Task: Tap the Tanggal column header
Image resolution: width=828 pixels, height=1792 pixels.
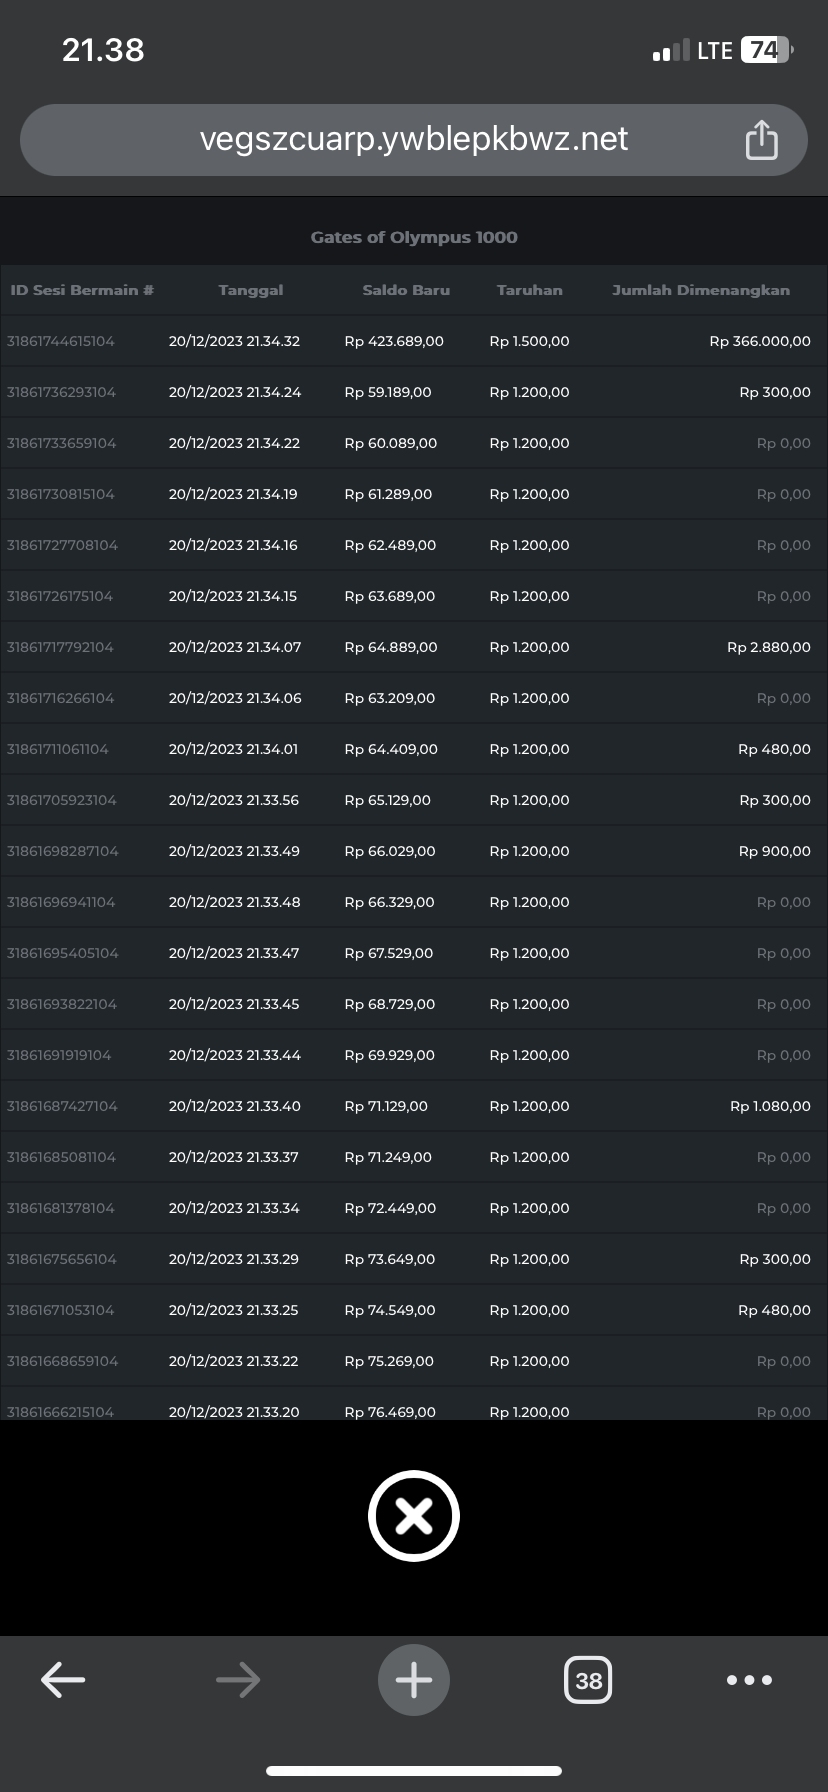Action: coord(250,290)
